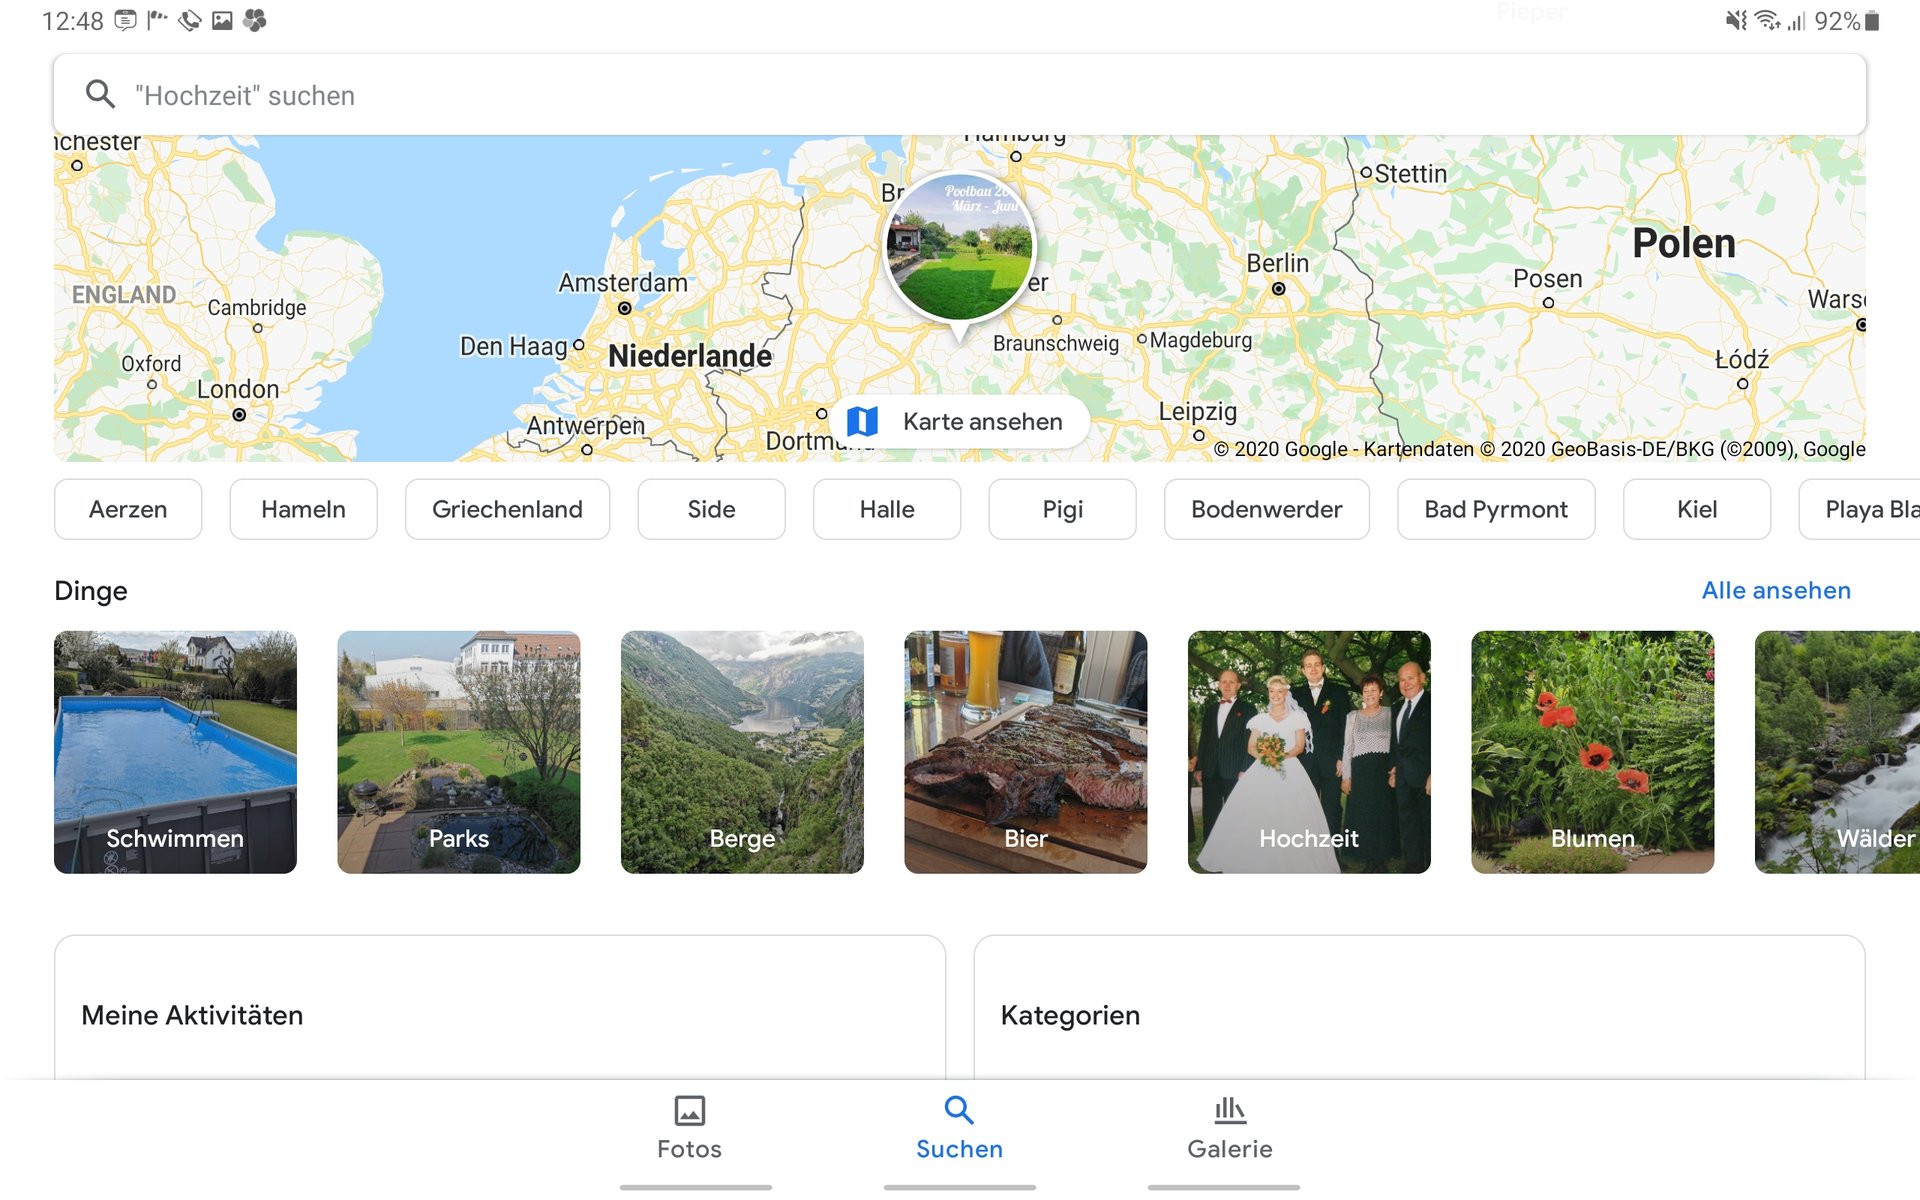1920x1200 pixels.
Task: Switch to the Galerie tab
Action: click(x=1230, y=1128)
